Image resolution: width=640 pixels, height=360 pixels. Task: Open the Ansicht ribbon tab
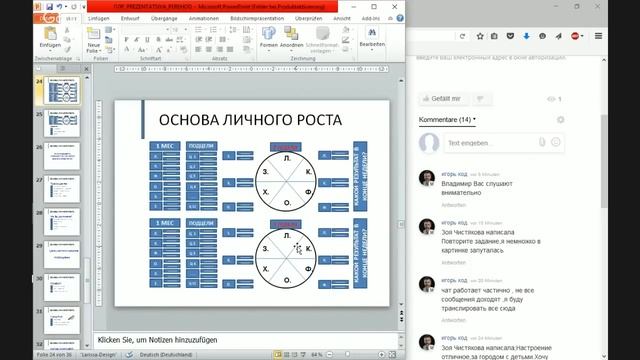342,18
